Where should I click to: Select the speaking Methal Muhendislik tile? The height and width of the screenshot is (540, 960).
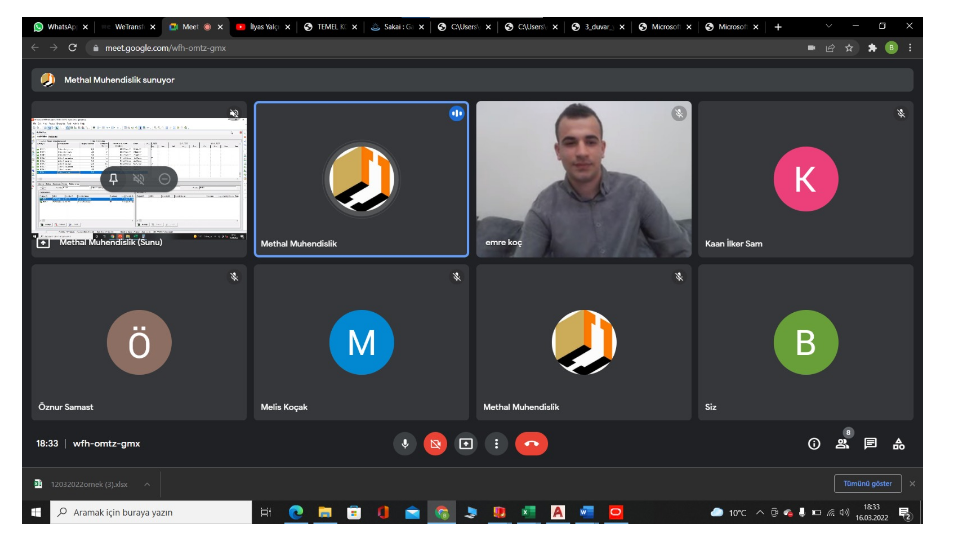click(x=361, y=179)
